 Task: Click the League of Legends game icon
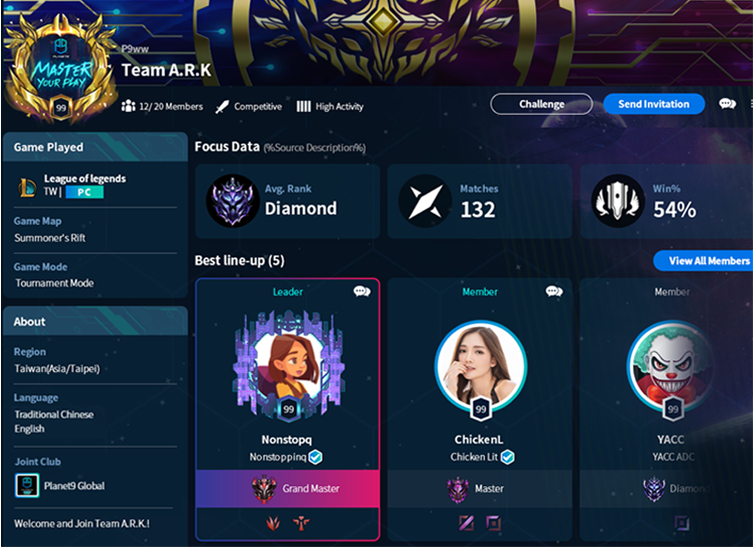click(x=27, y=186)
